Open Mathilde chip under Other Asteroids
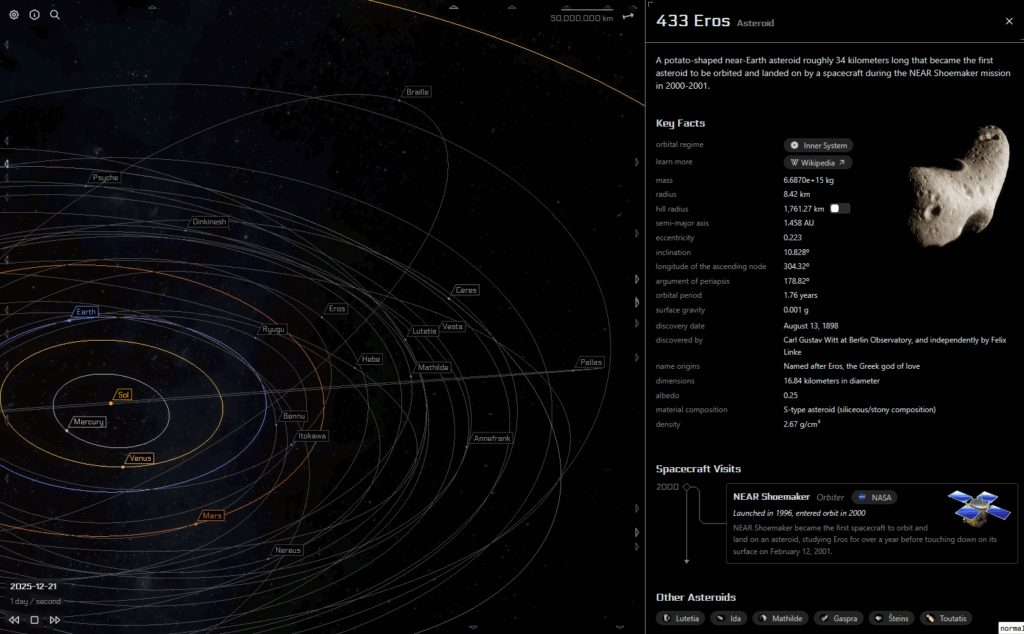Screen dimensions: 1024x634 point(780,618)
